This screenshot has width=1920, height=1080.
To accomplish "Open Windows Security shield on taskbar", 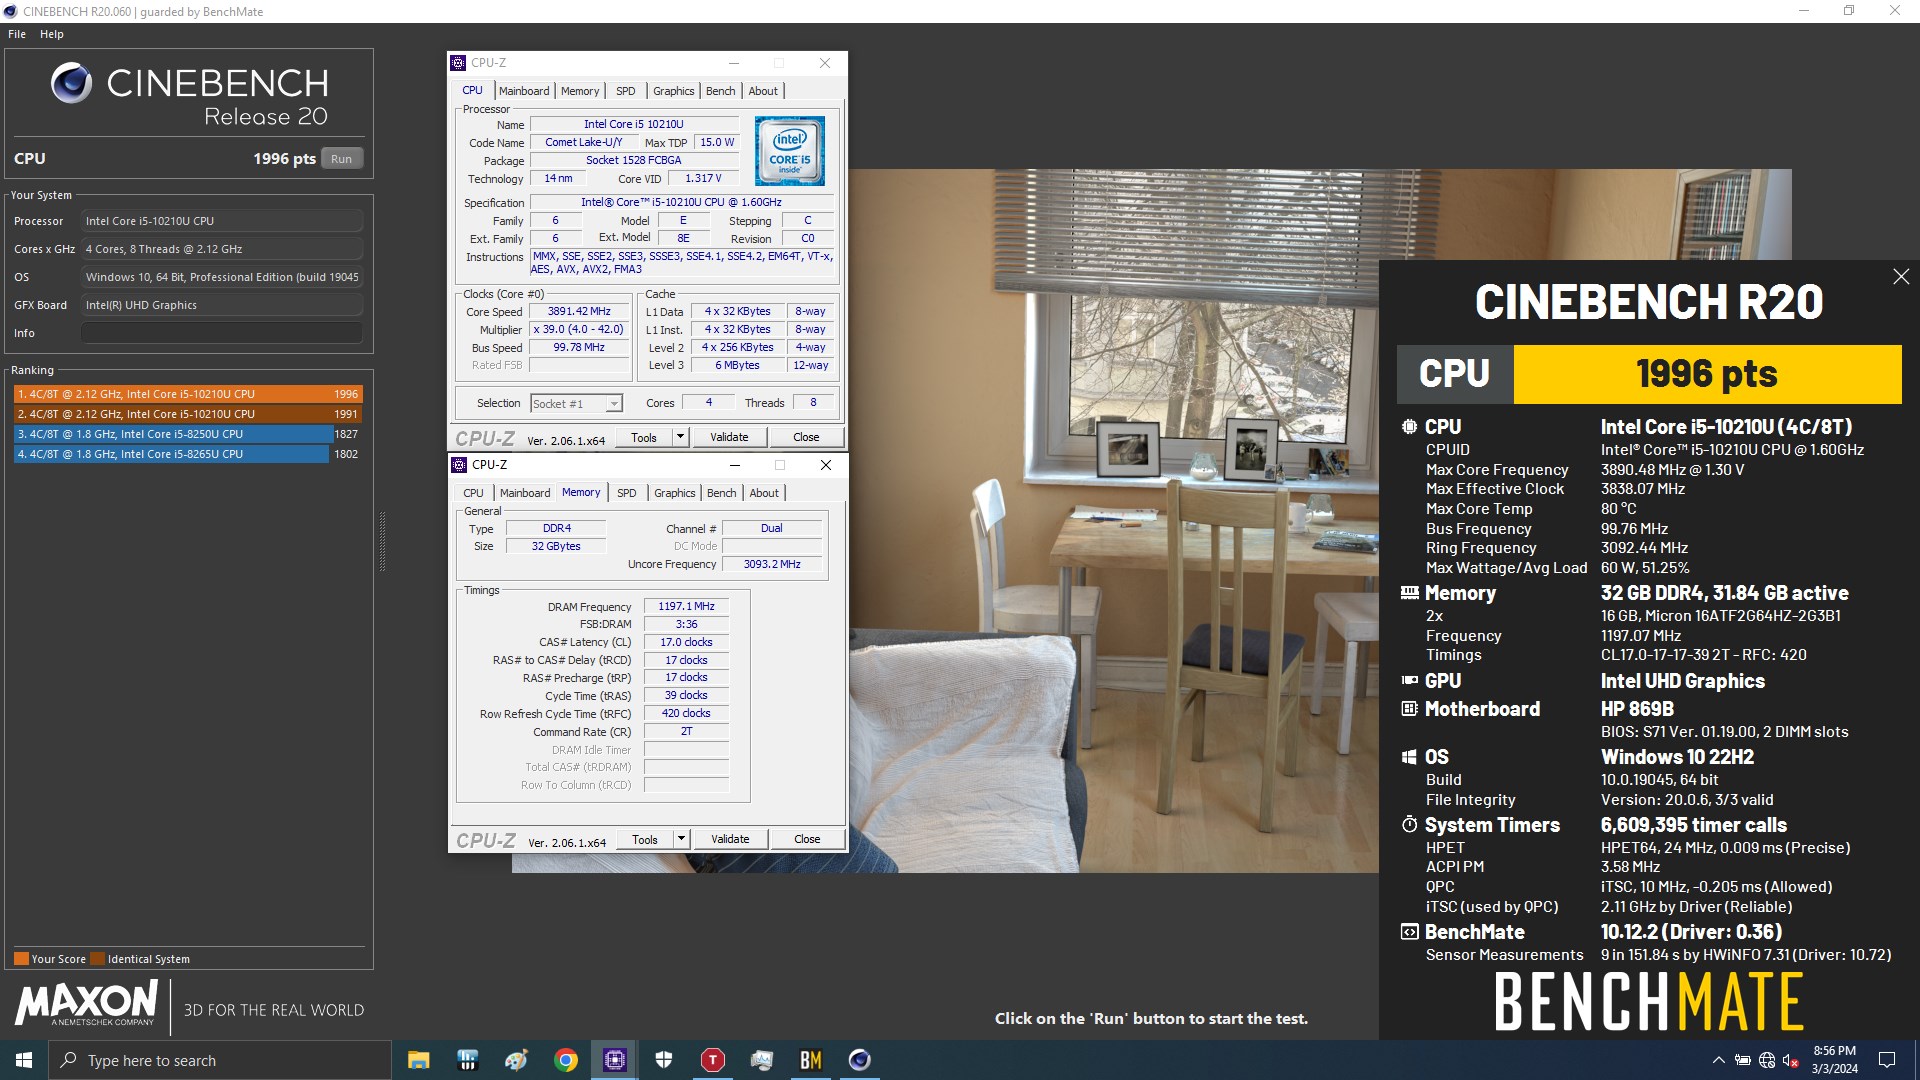I will click(664, 1060).
